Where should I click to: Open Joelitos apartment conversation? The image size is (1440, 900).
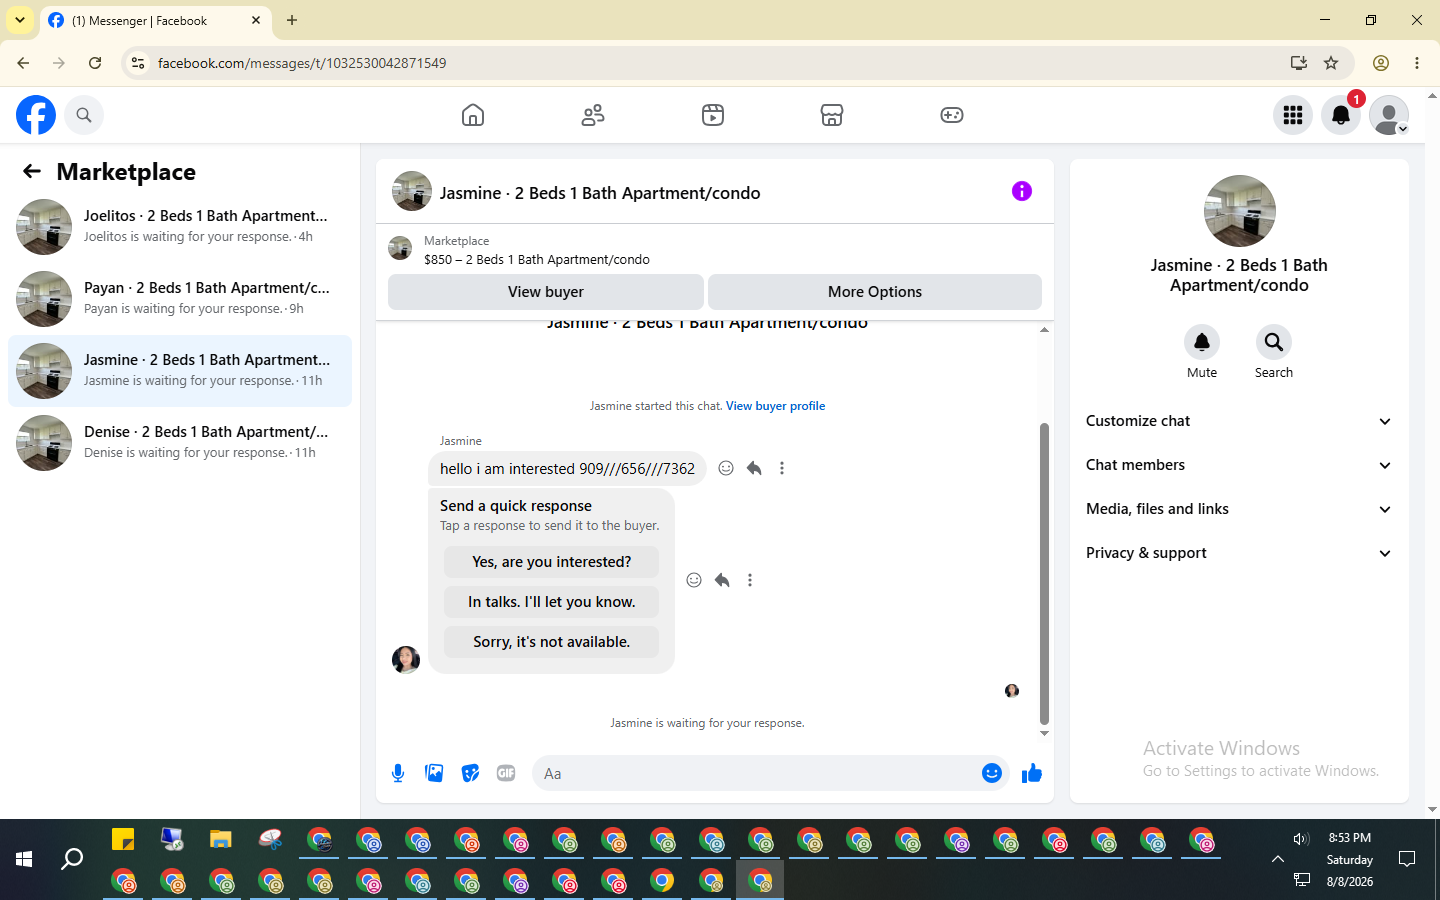[x=180, y=227]
